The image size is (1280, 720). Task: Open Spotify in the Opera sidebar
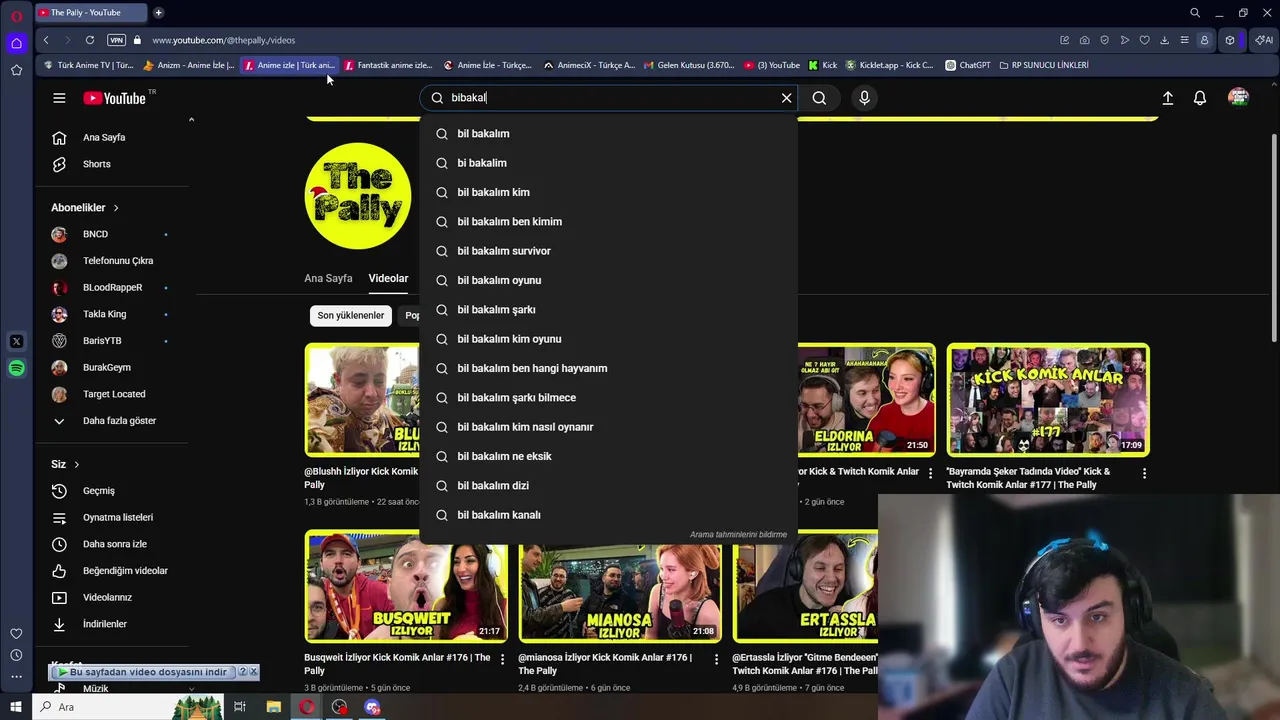(x=16, y=368)
